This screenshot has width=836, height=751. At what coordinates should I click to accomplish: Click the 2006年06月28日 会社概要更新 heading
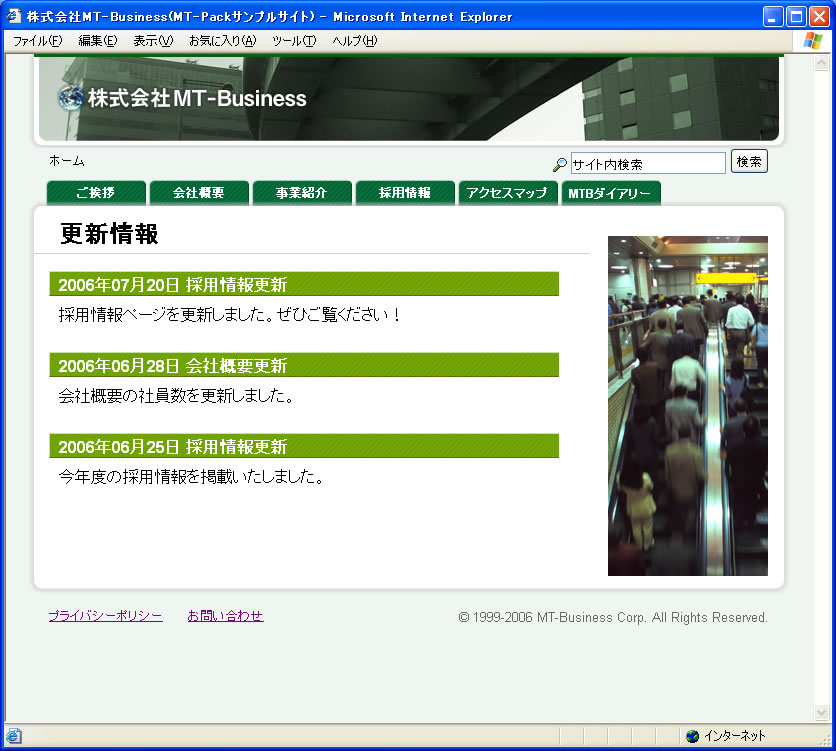pyautogui.click(x=304, y=365)
